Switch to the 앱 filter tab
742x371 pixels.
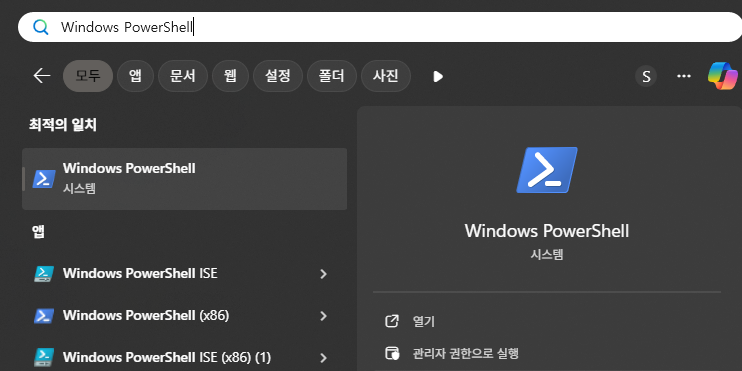click(135, 76)
